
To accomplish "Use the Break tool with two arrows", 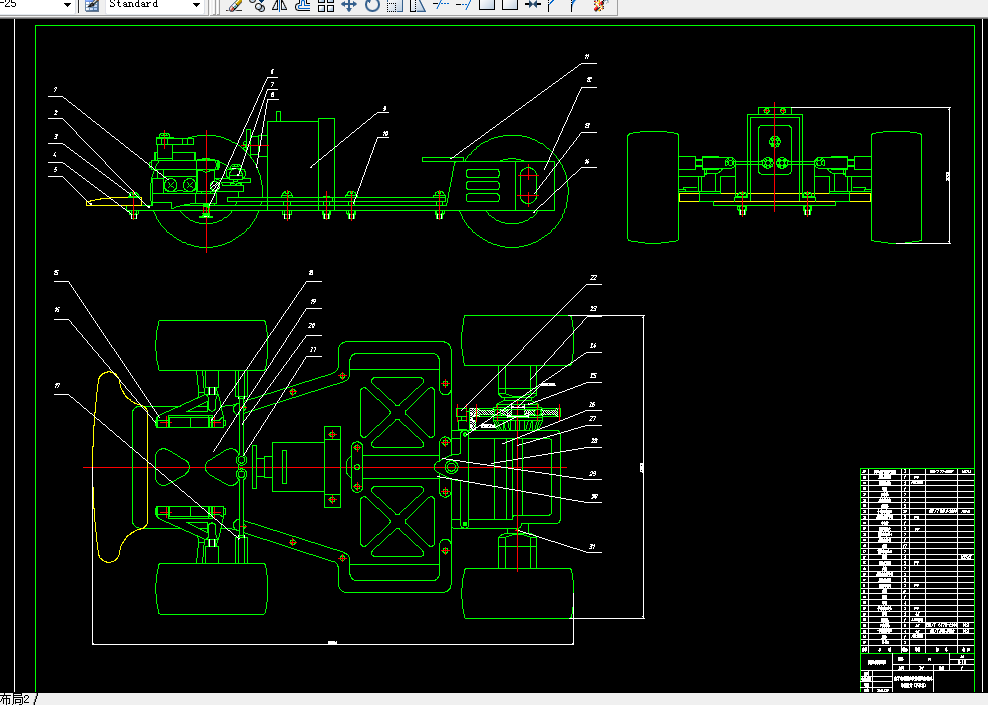I will 533,6.
